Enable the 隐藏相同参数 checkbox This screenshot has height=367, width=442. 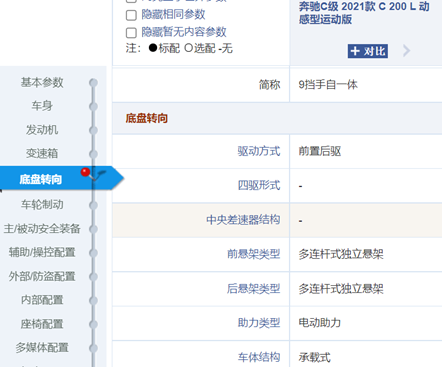click(131, 15)
